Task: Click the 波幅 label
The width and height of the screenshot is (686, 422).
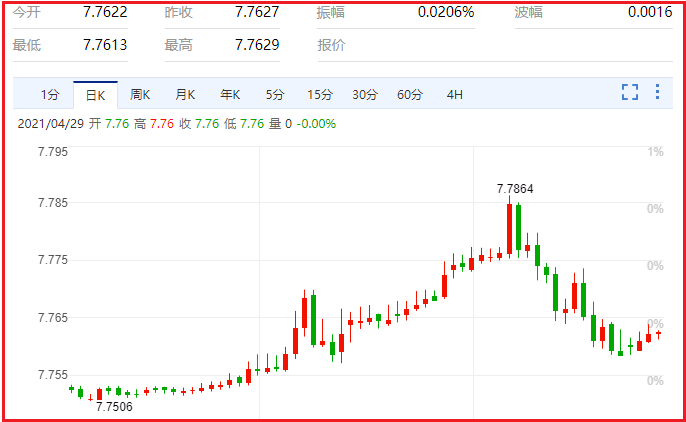Action: point(528,12)
